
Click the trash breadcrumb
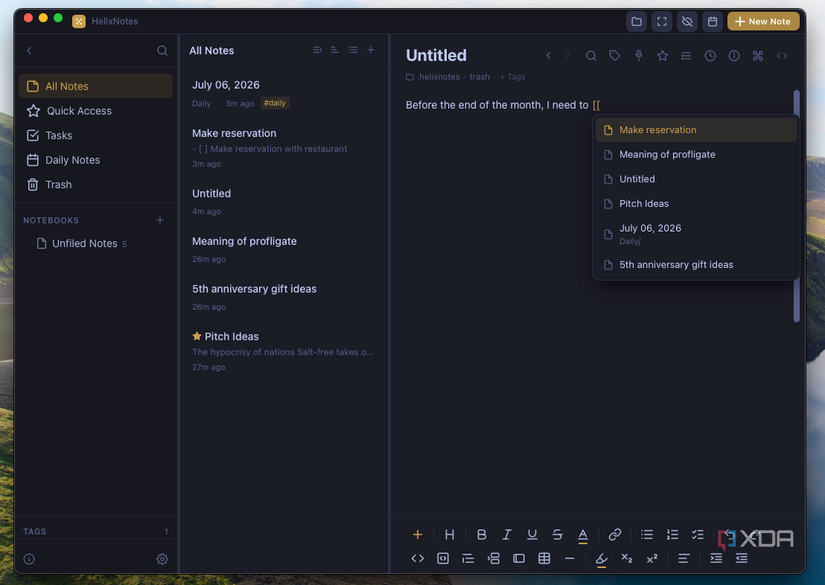(479, 77)
